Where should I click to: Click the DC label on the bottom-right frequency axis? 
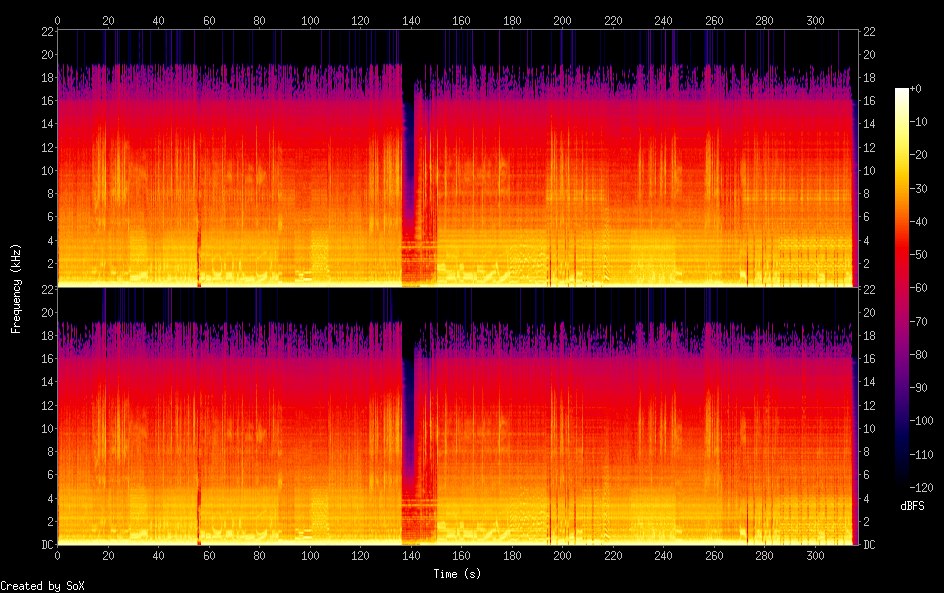869,545
